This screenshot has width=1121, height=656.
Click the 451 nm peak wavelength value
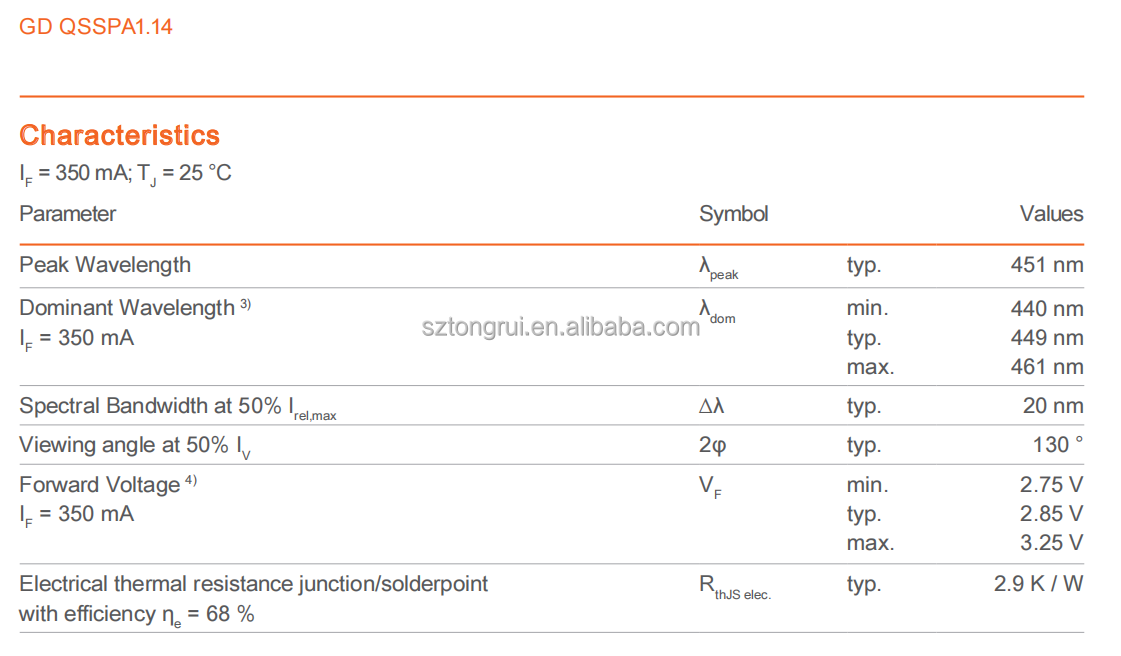pos(1047,265)
